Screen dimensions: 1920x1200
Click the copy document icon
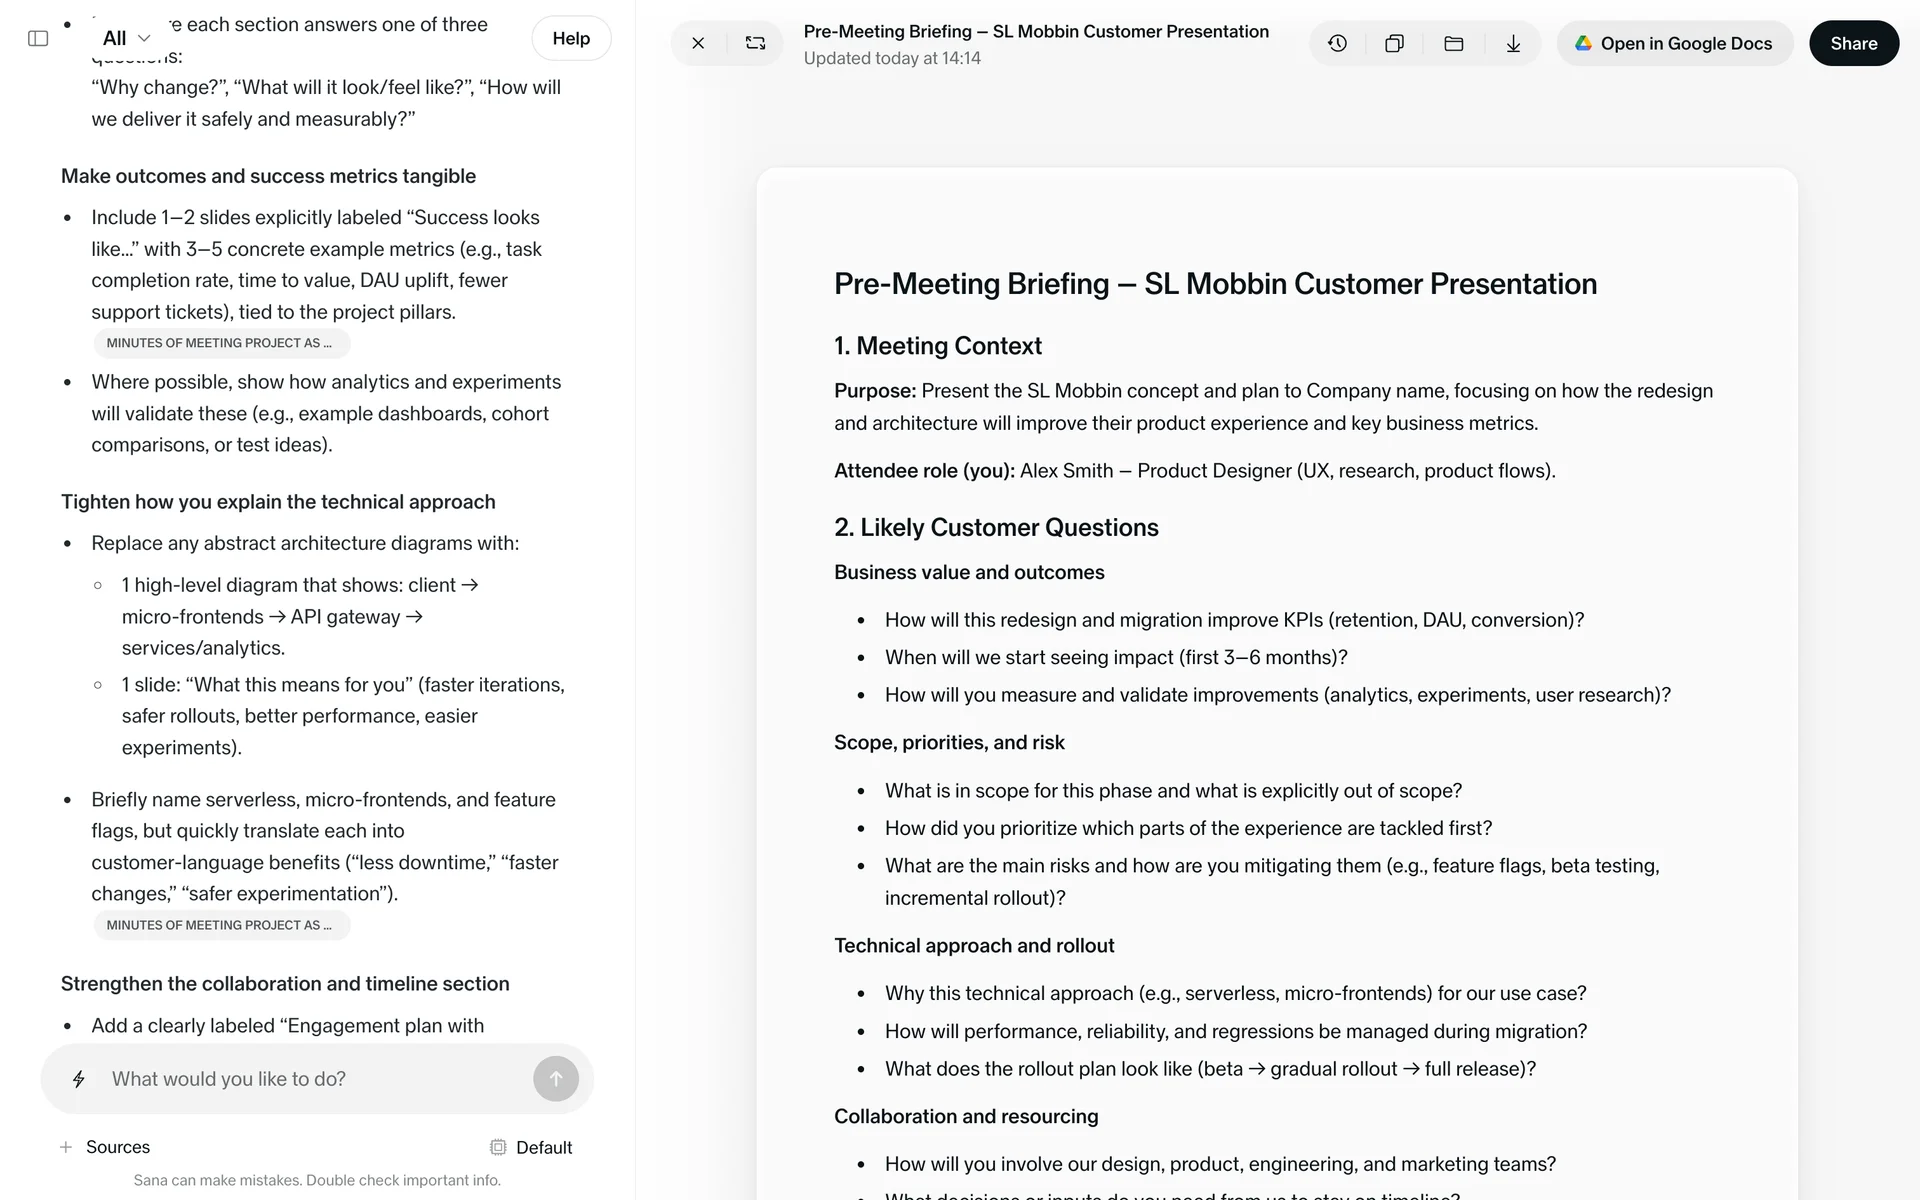[x=1394, y=43]
